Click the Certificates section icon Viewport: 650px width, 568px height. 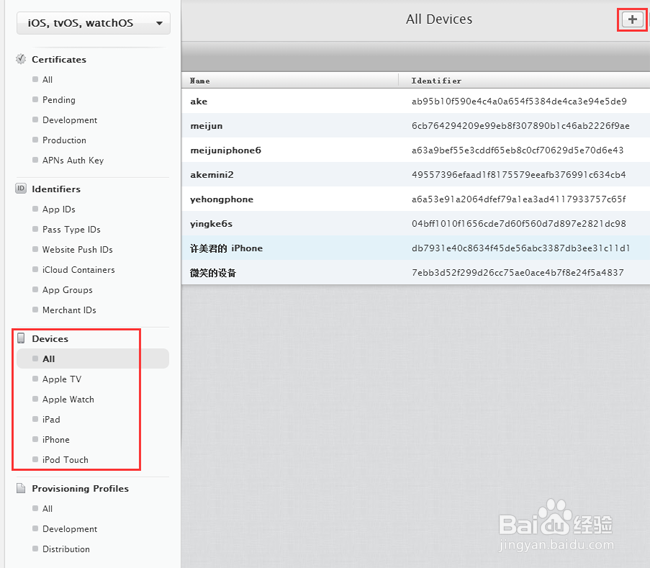(21, 59)
